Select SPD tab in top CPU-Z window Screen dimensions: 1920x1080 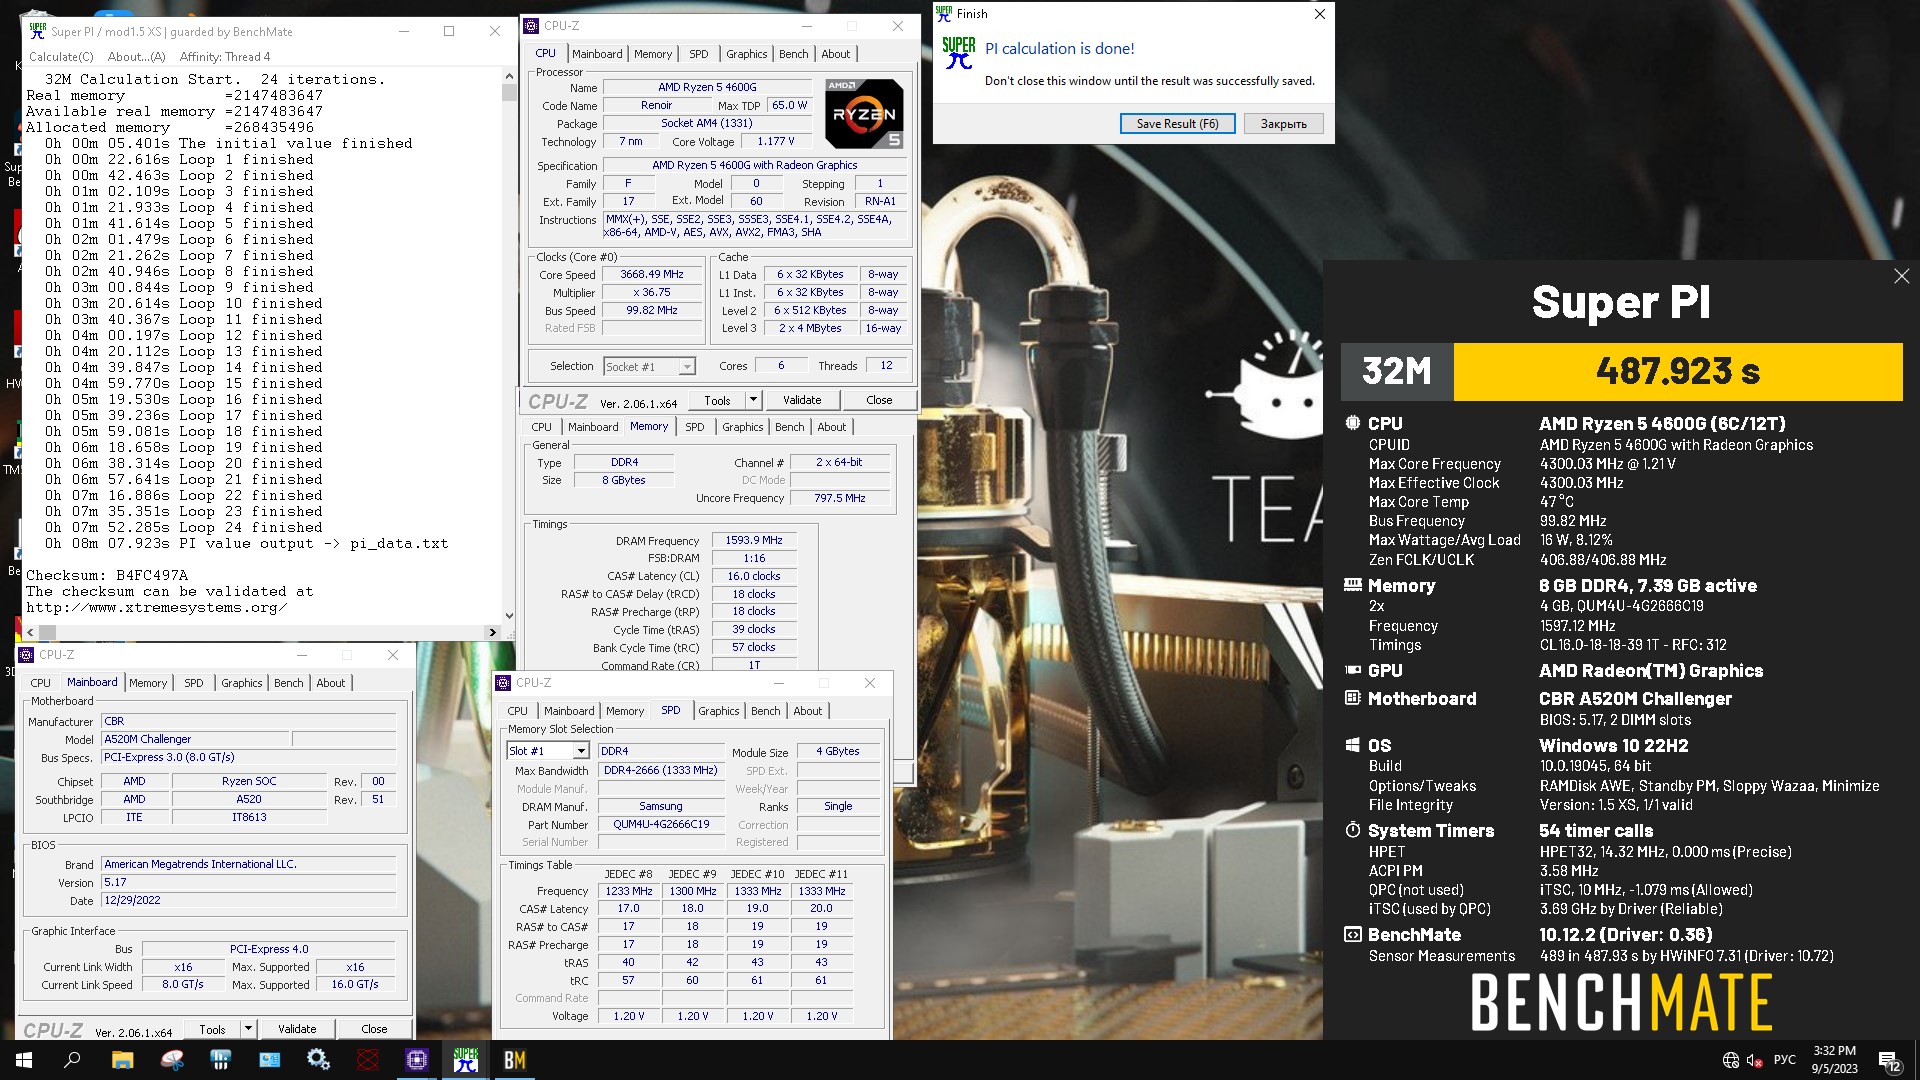(x=699, y=54)
